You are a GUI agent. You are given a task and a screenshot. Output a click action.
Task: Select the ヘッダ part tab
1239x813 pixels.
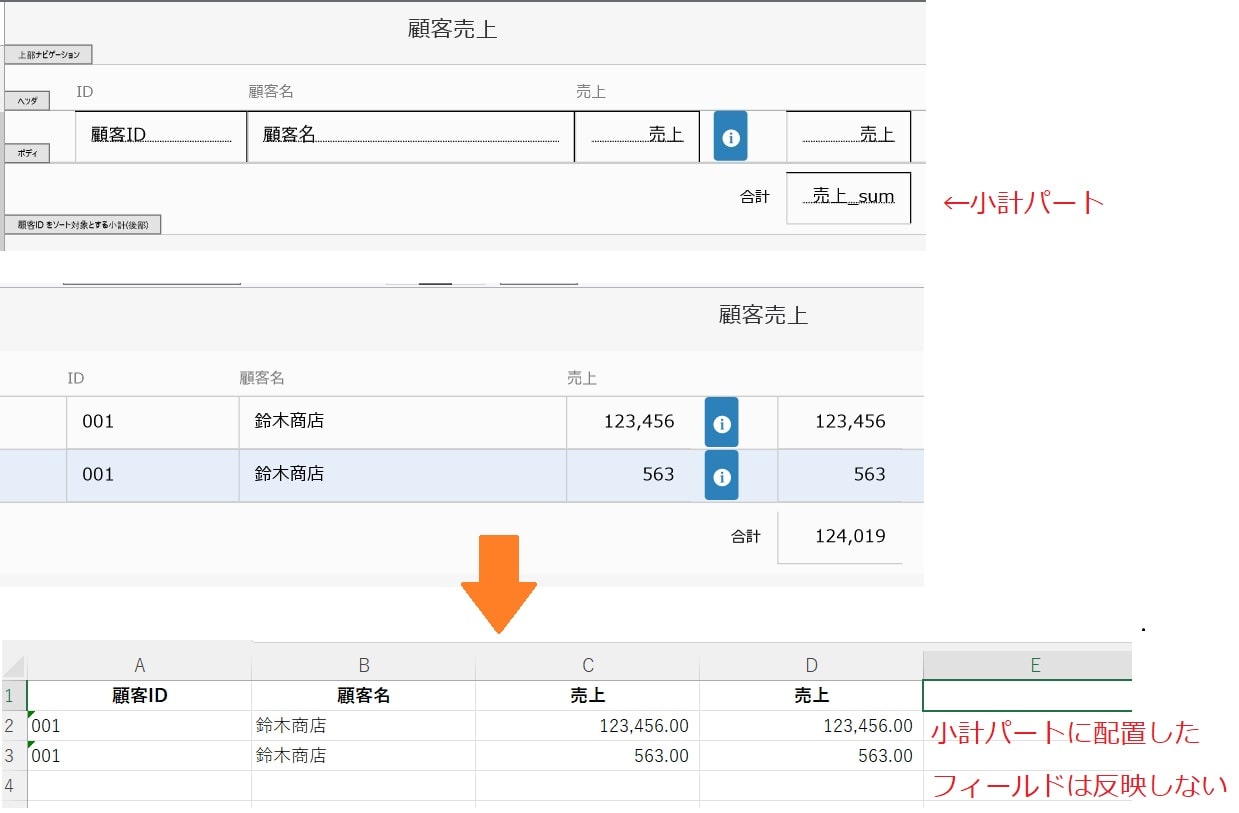tap(28, 100)
